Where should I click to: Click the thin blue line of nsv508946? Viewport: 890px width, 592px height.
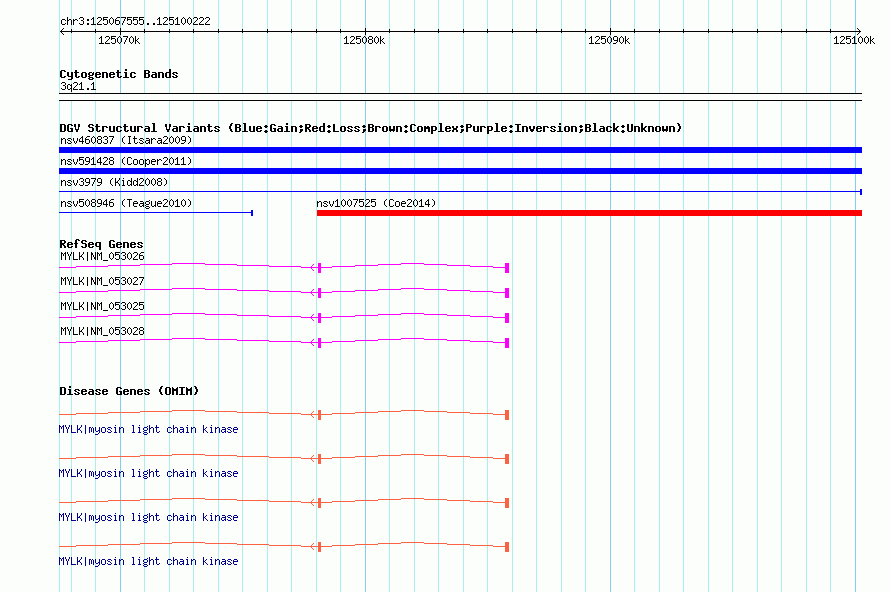156,213
